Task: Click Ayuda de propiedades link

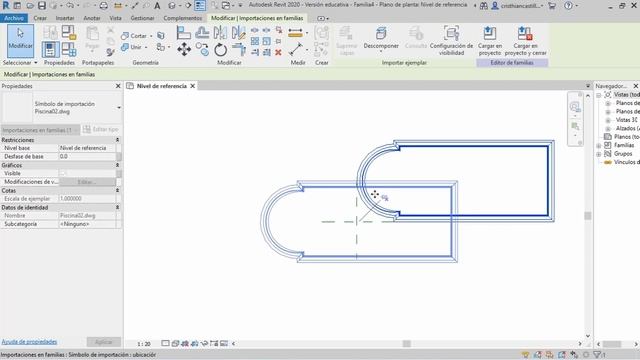Action: tap(29, 342)
